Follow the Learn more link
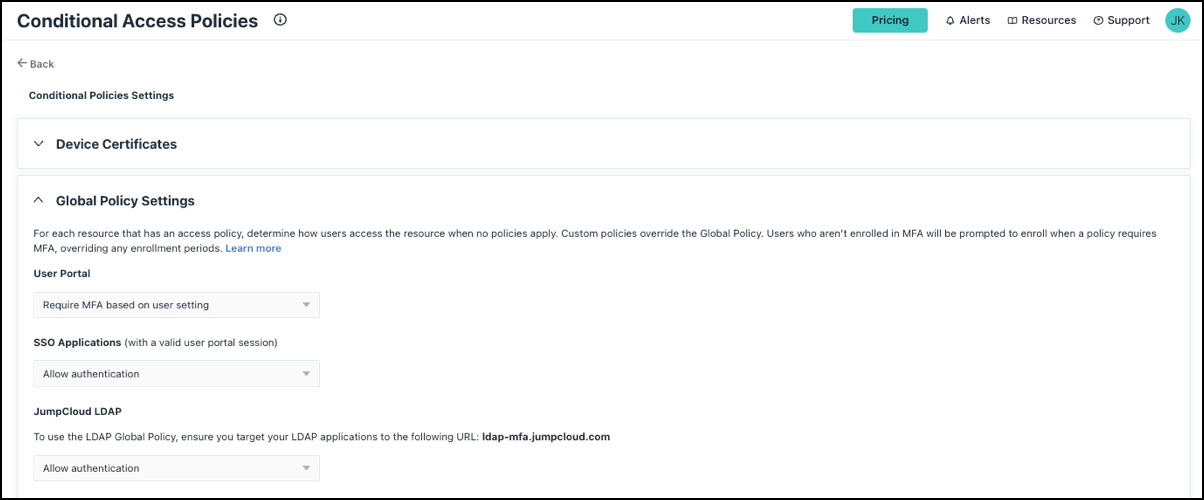Screen dimensions: 1204x500 point(253,248)
